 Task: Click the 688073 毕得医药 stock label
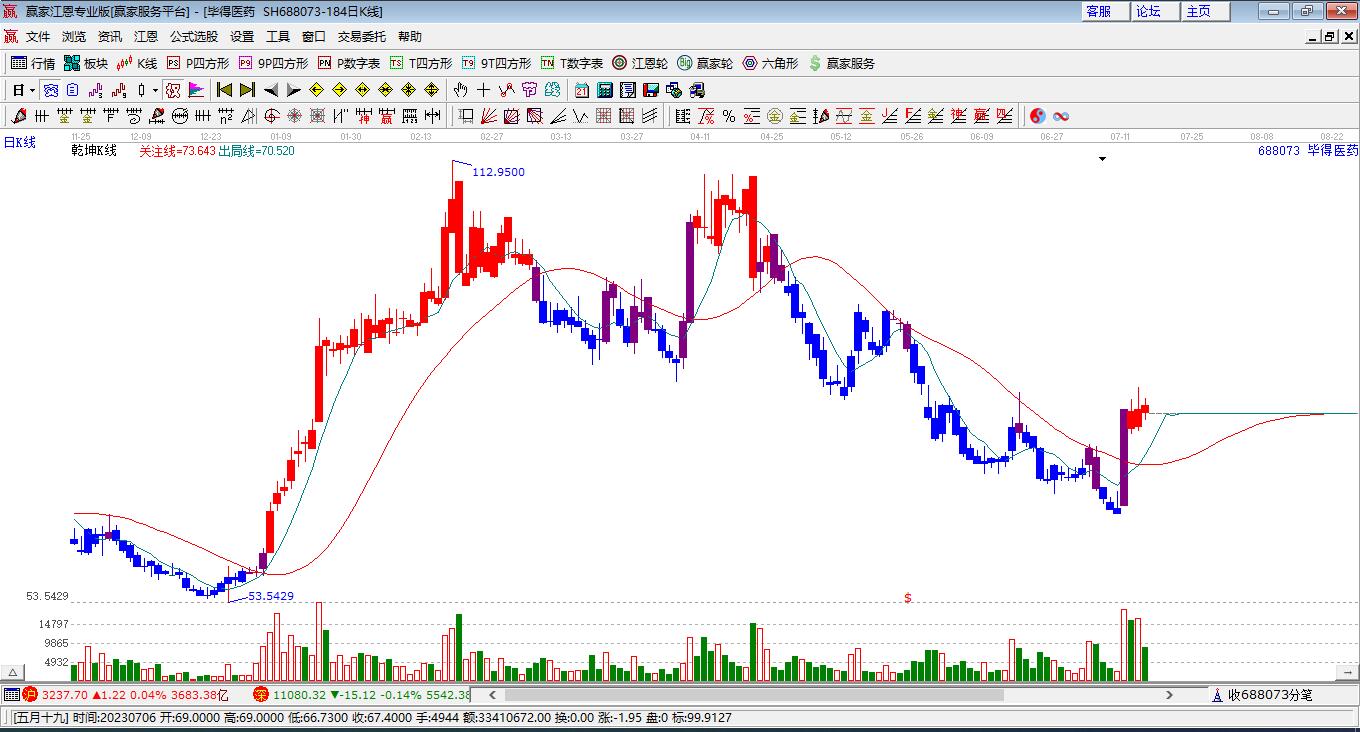point(1308,151)
